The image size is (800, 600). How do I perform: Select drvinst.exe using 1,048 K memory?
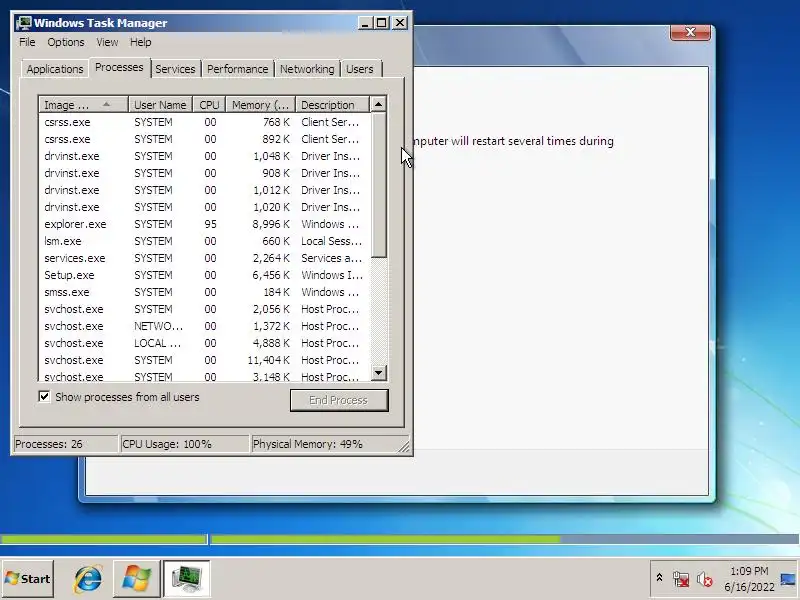(x=204, y=156)
